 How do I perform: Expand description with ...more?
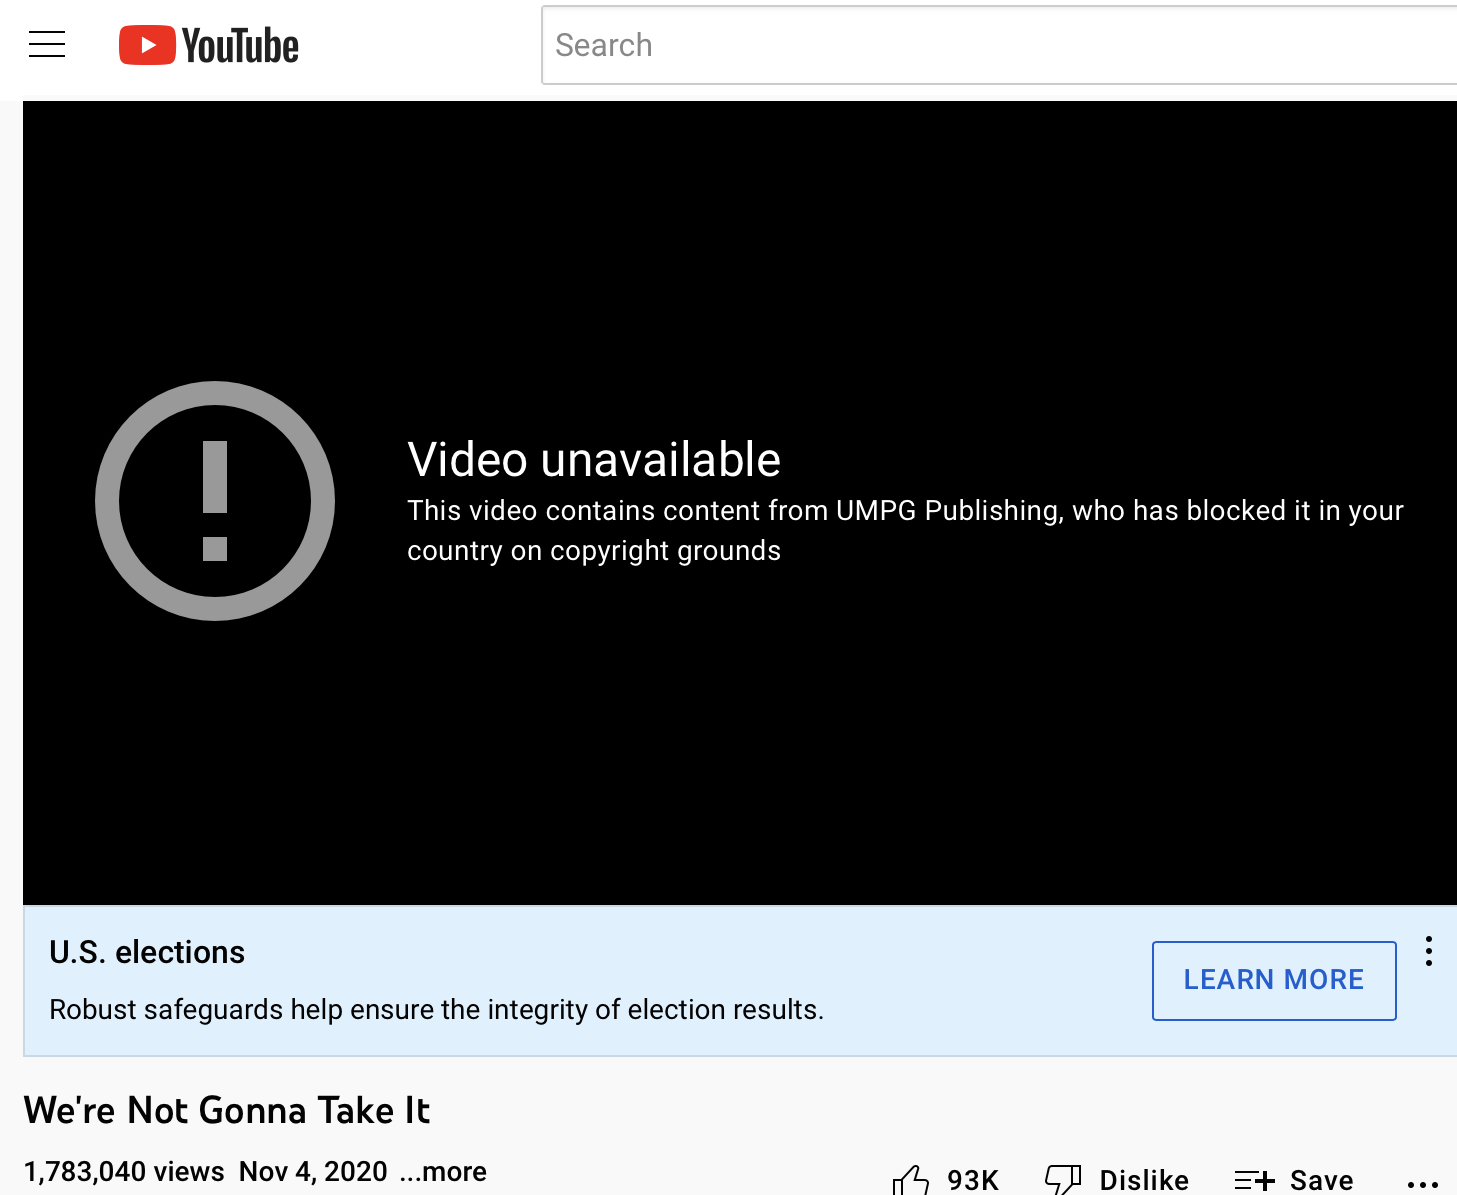coord(443,1171)
